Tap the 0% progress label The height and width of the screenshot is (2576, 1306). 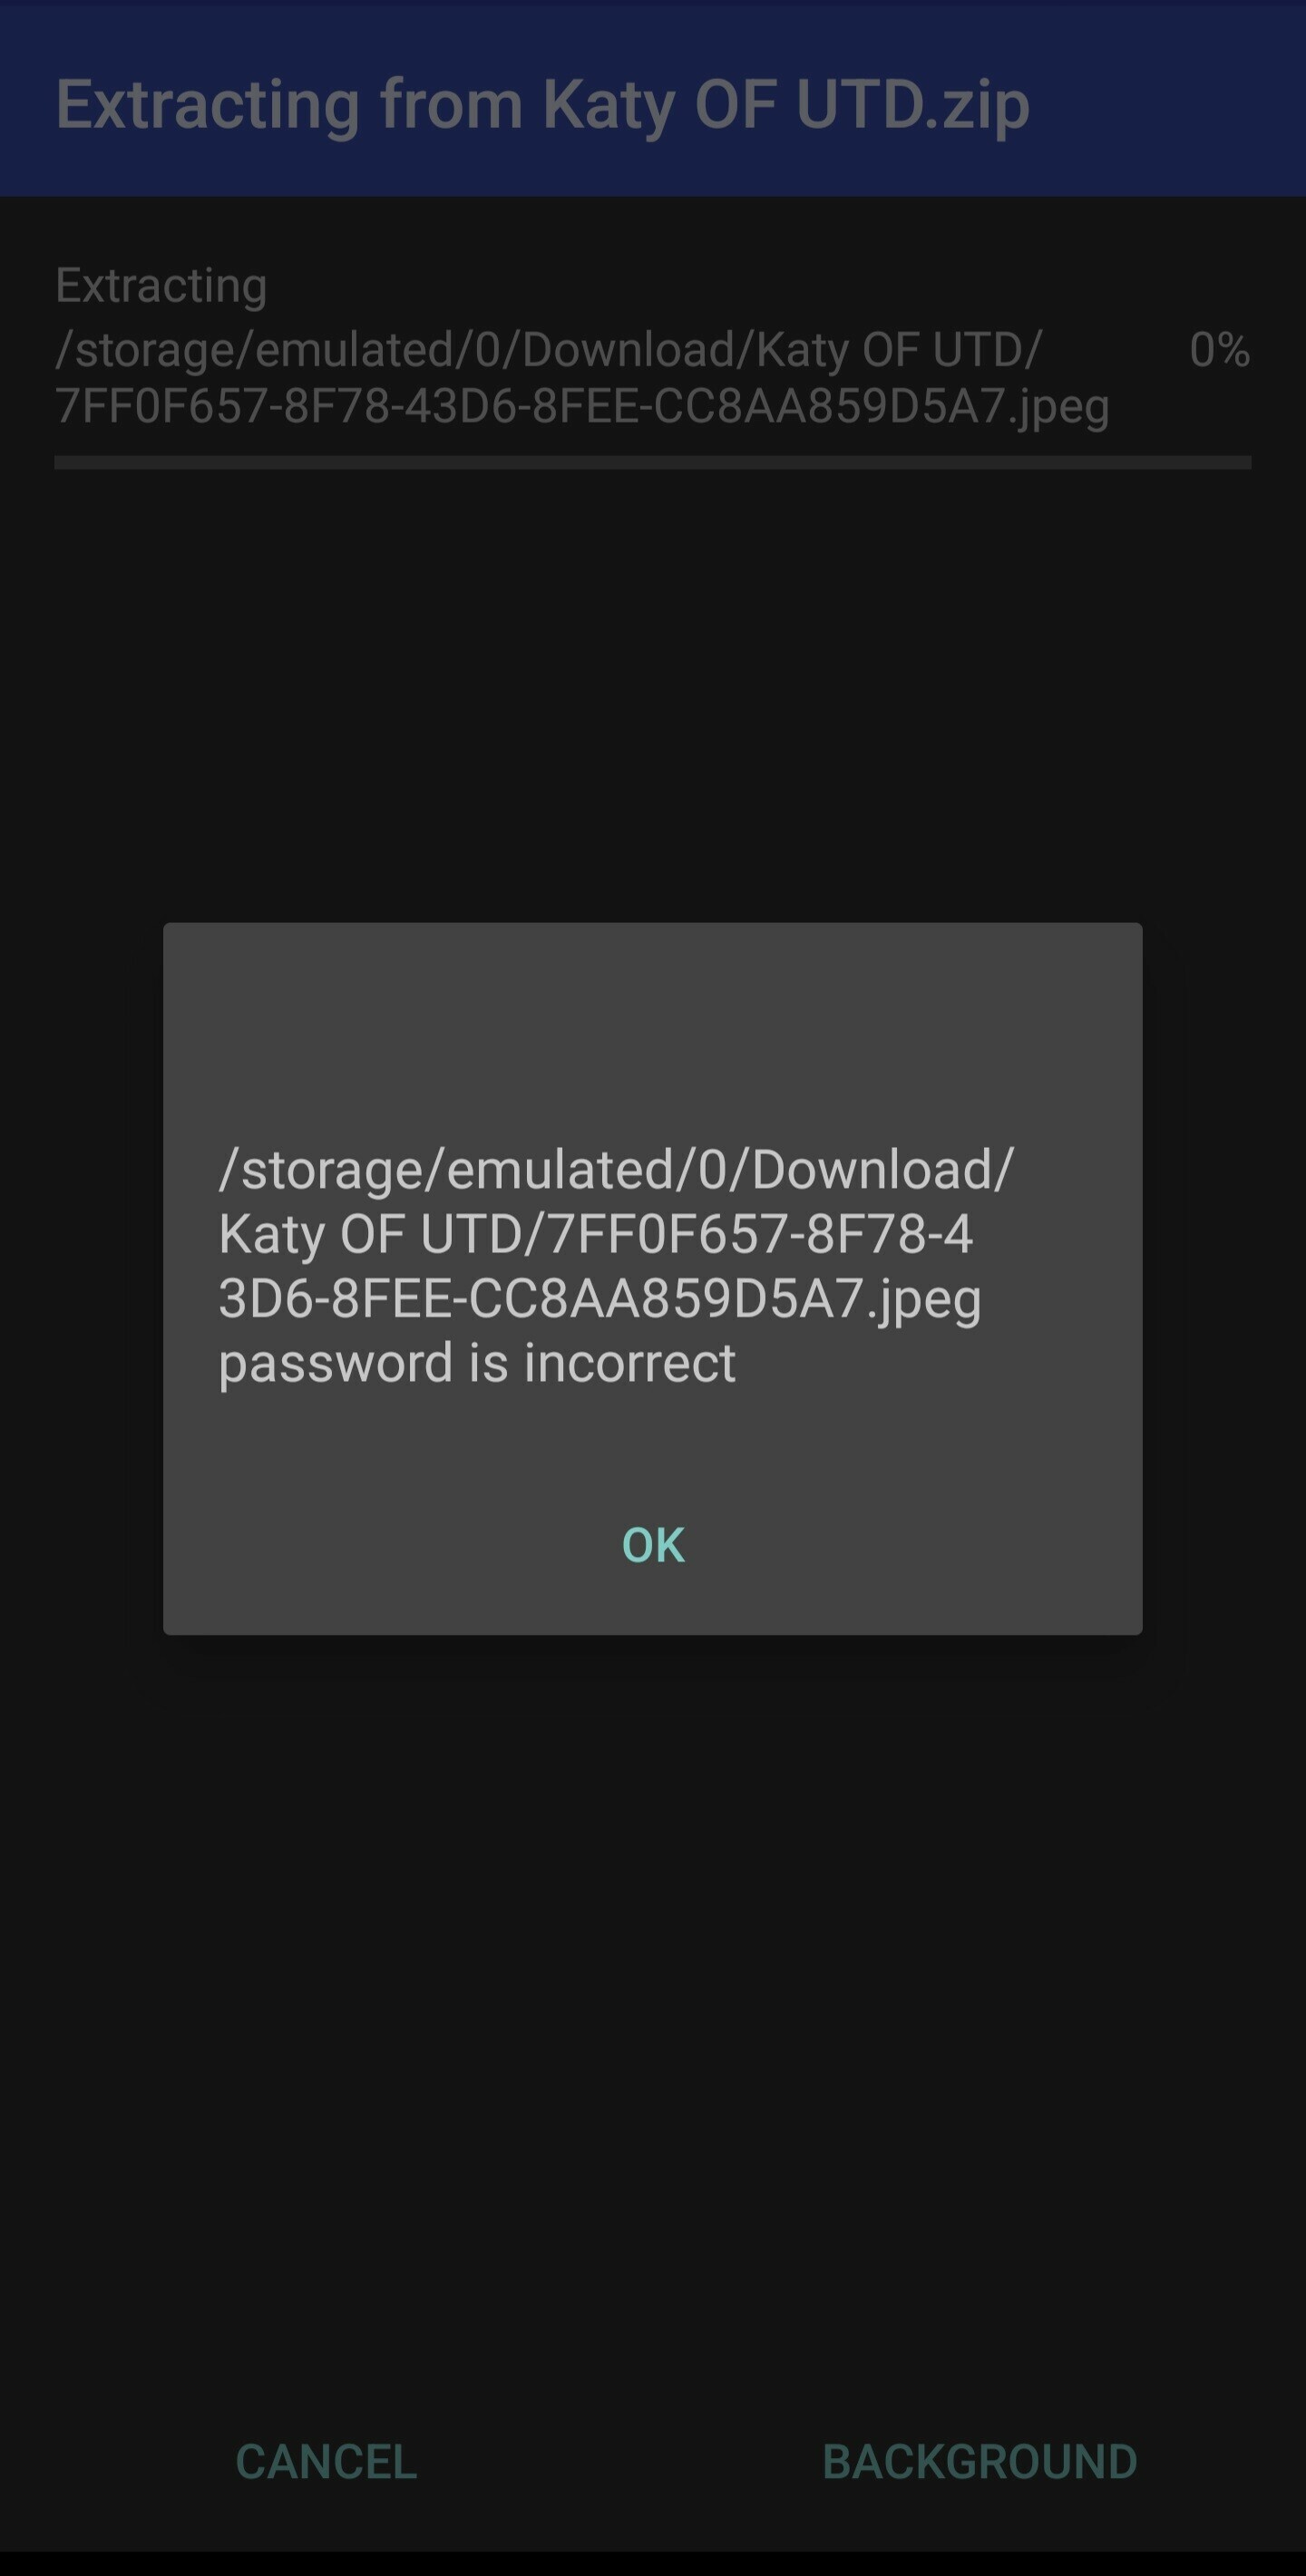tap(1219, 350)
